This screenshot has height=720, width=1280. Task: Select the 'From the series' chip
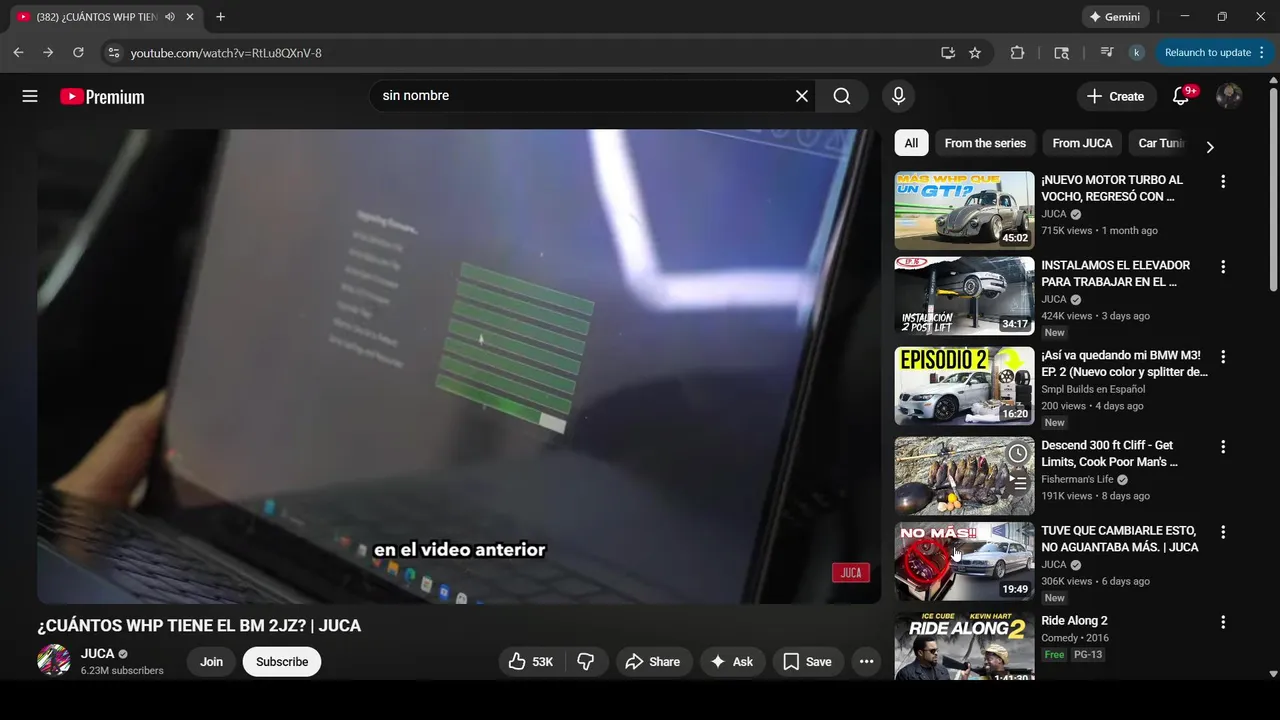tap(985, 143)
